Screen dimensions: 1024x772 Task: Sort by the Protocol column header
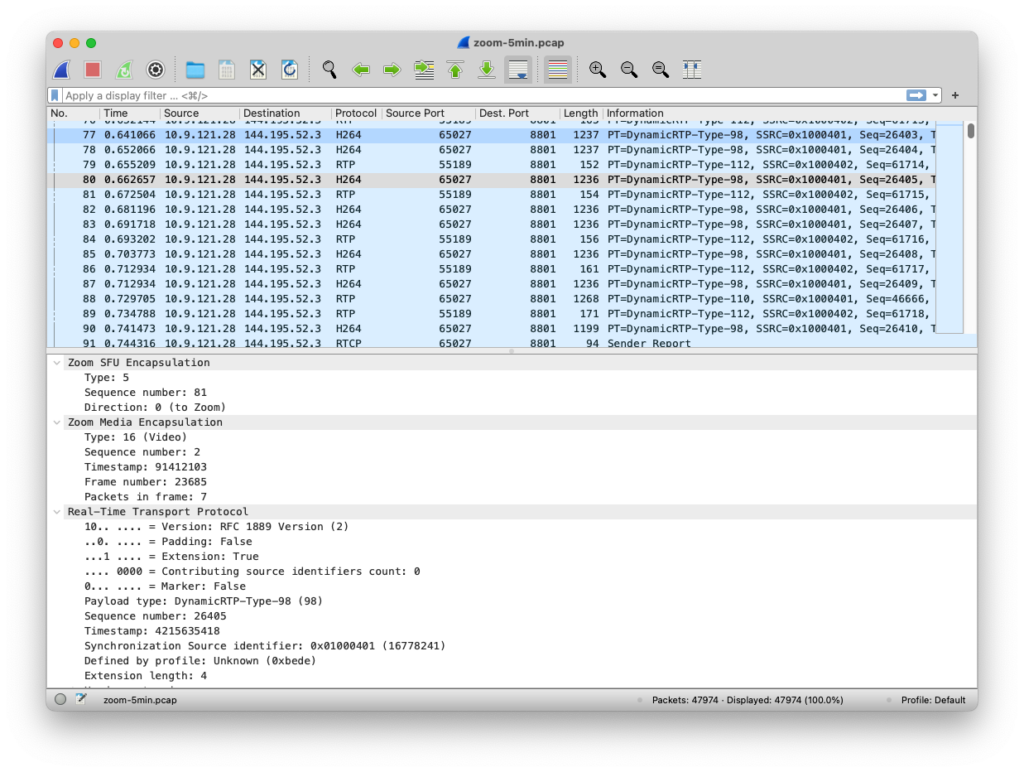coord(357,113)
